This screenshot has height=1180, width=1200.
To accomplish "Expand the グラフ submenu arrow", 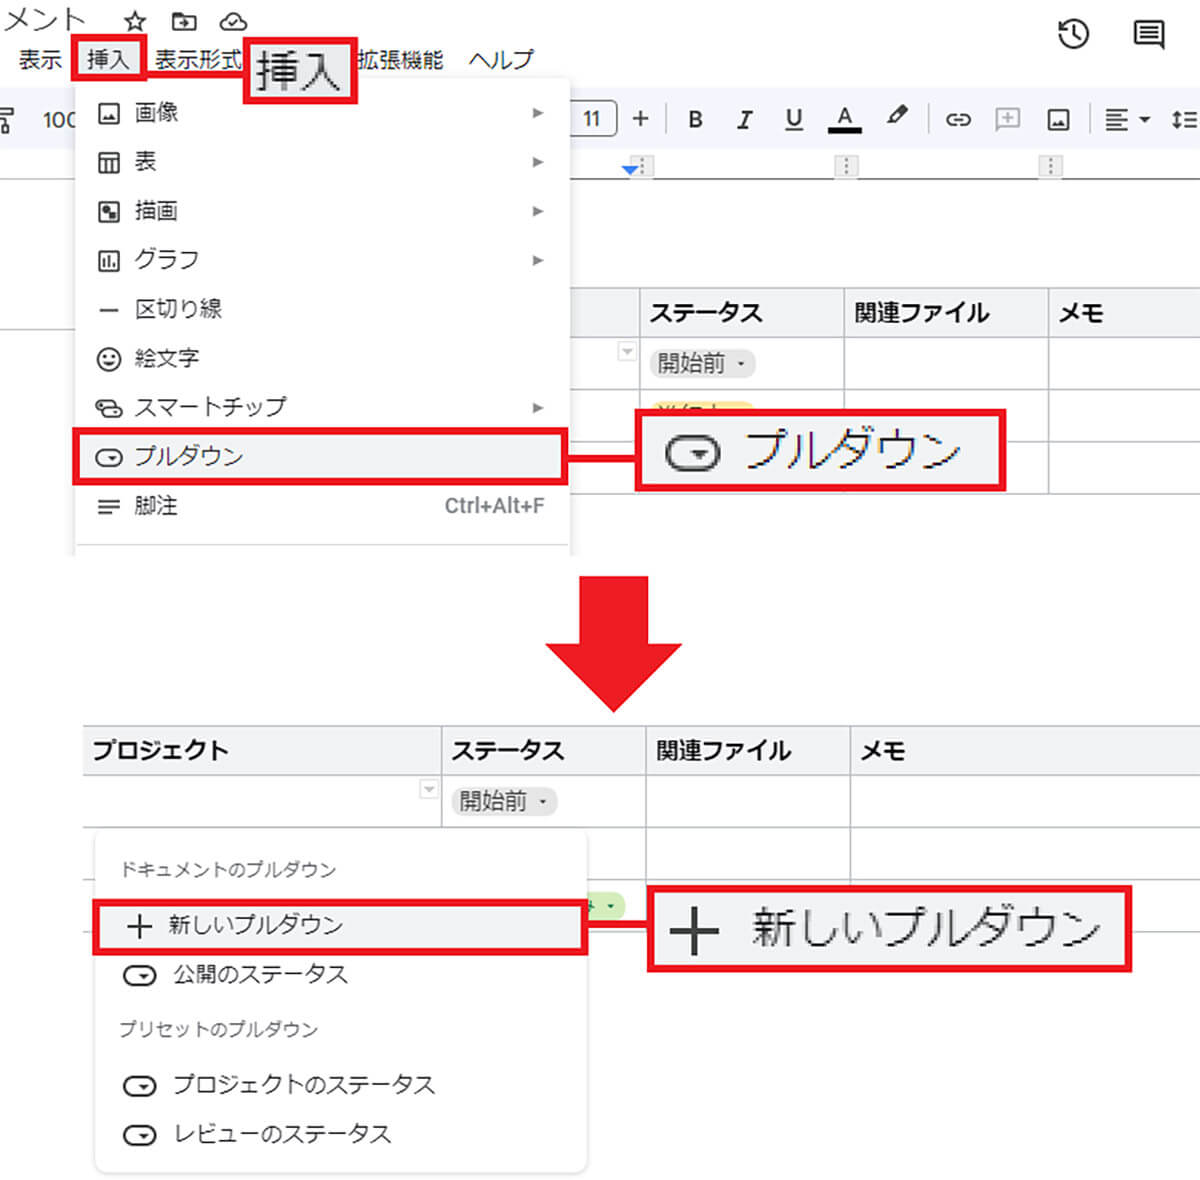I will click(538, 260).
